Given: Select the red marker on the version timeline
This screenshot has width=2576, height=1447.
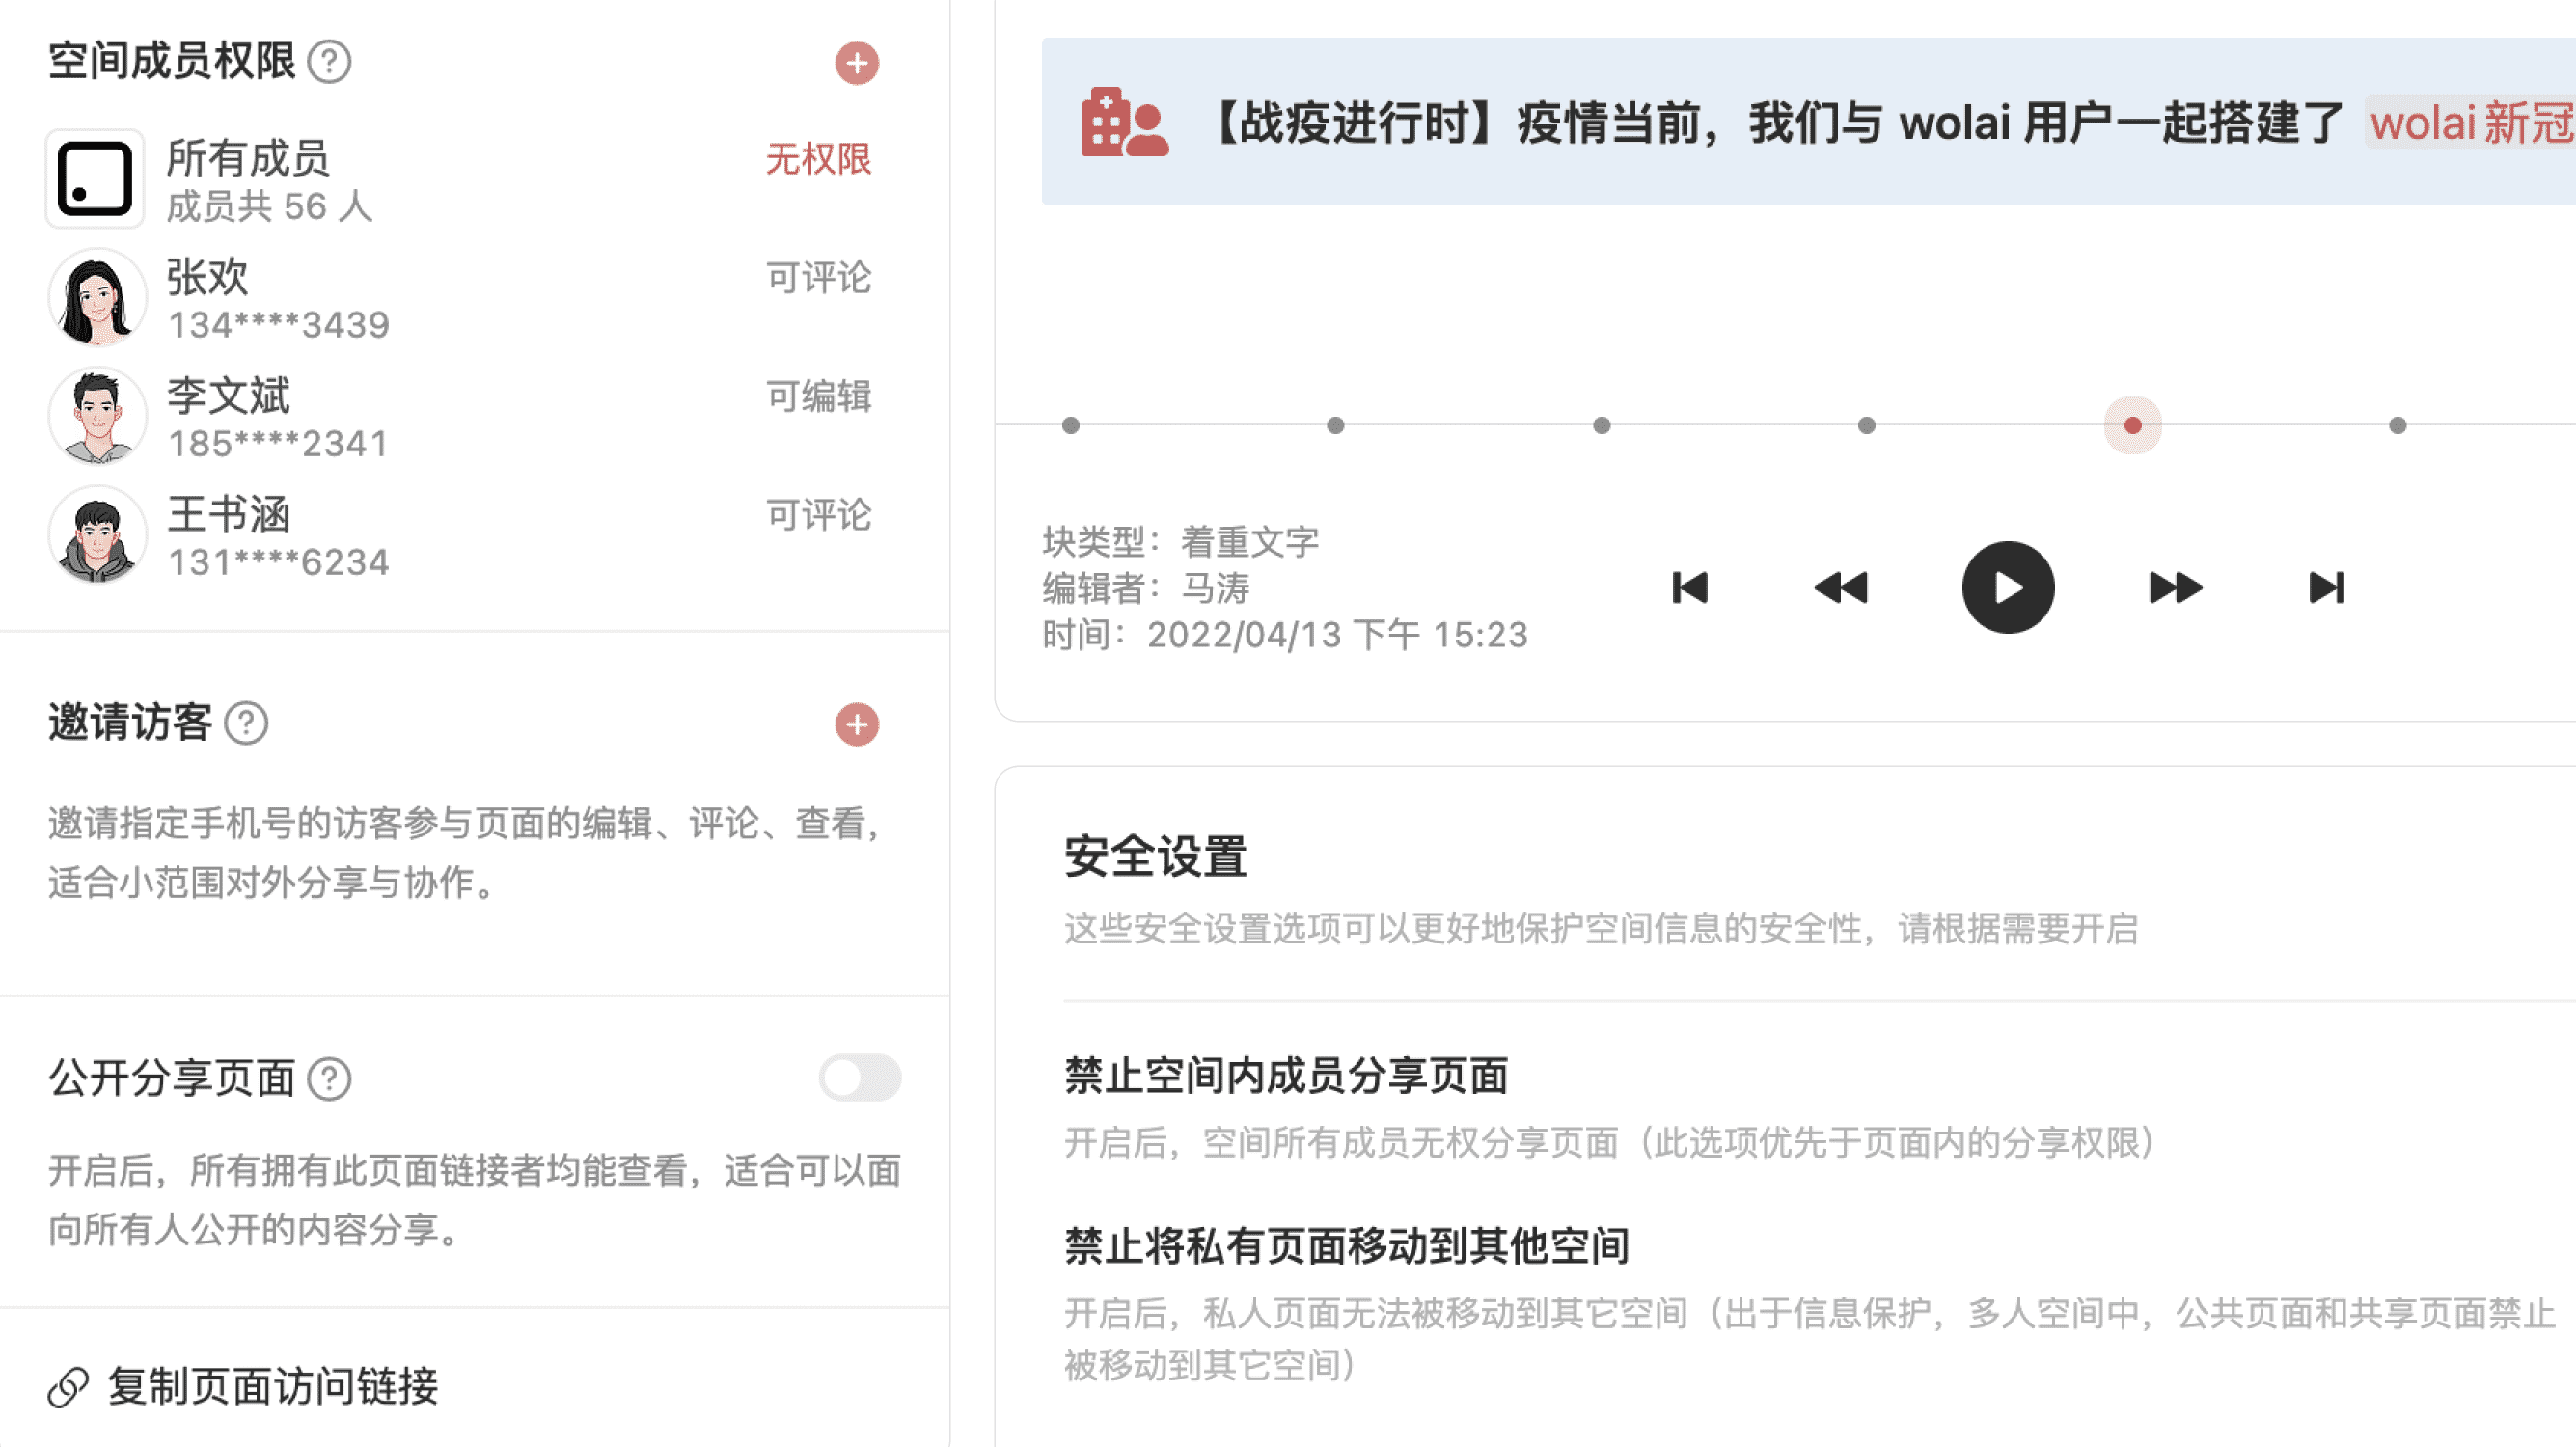Looking at the screenshot, I should (2133, 425).
